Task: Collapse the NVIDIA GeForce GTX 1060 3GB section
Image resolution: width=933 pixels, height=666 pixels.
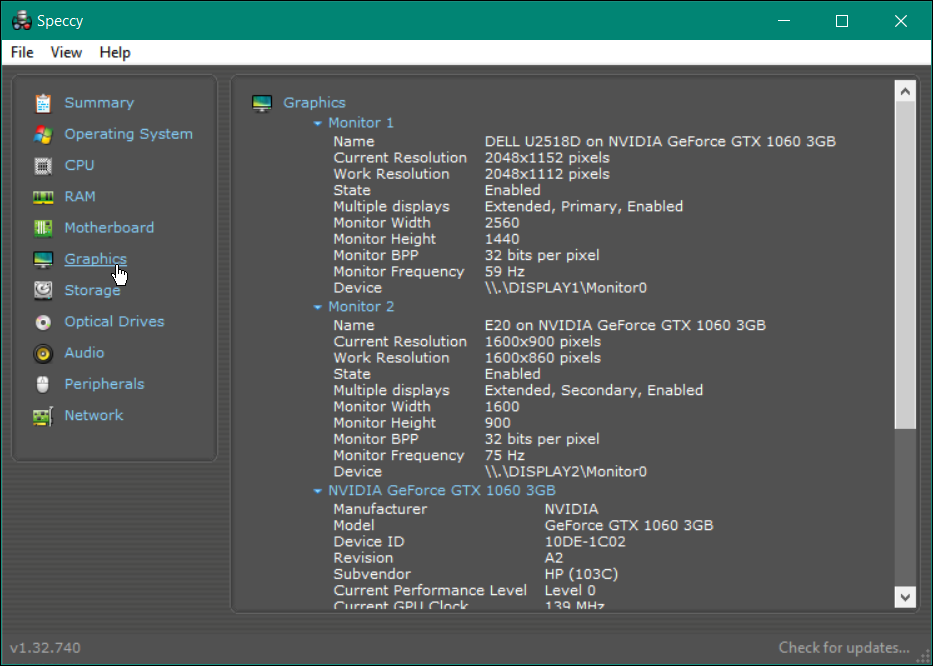Action: (x=317, y=490)
